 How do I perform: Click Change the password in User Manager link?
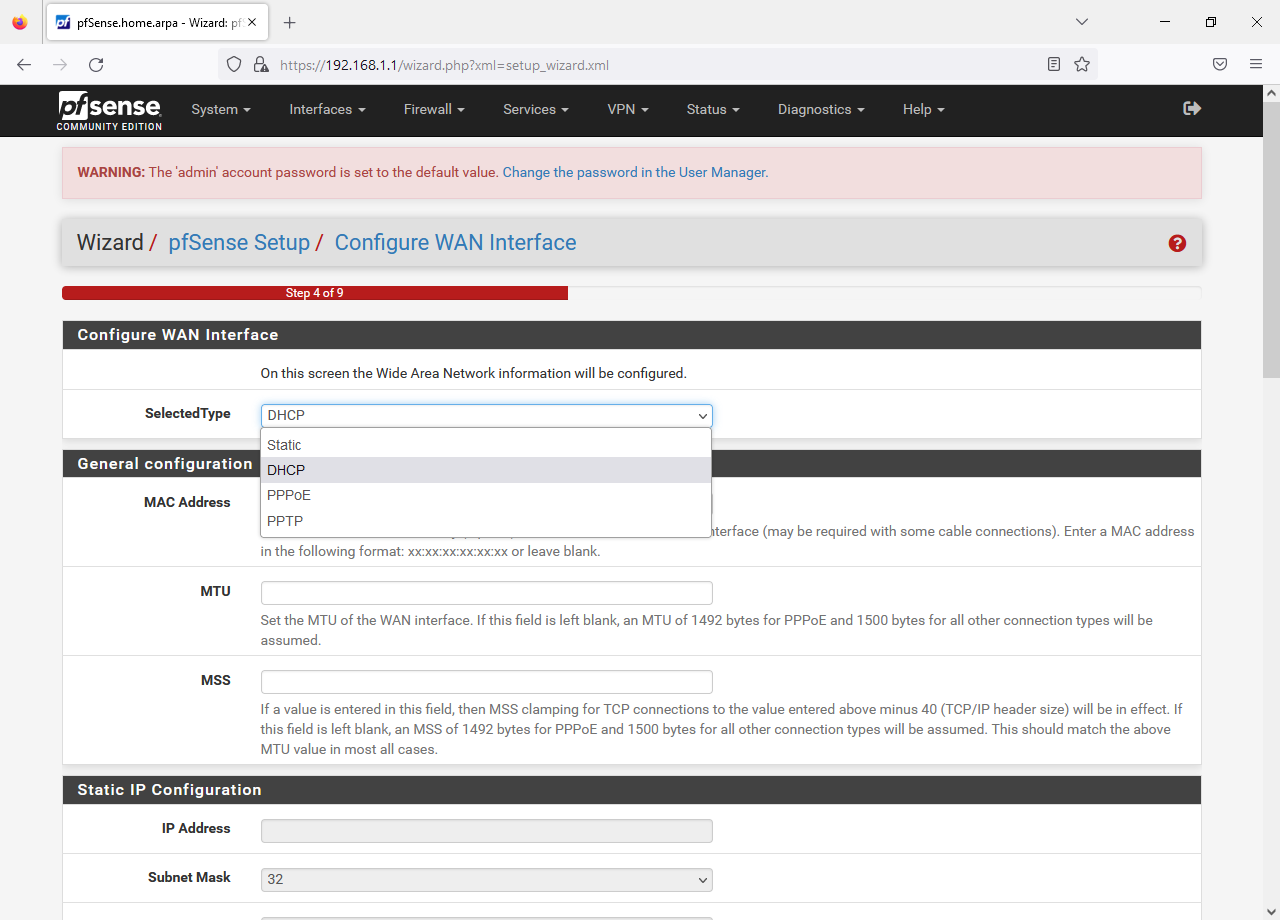click(634, 172)
